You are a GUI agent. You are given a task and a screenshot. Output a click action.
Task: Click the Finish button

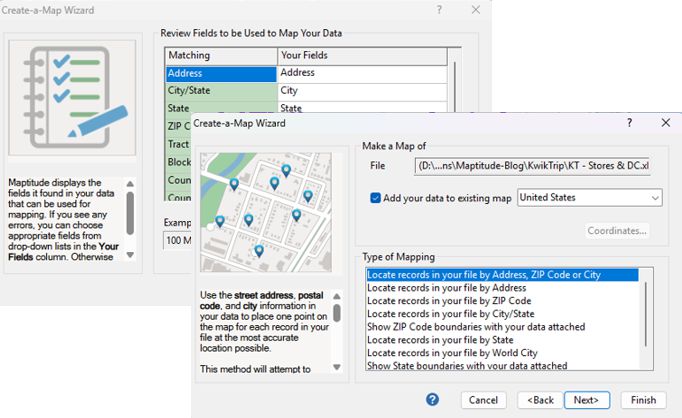click(x=642, y=399)
